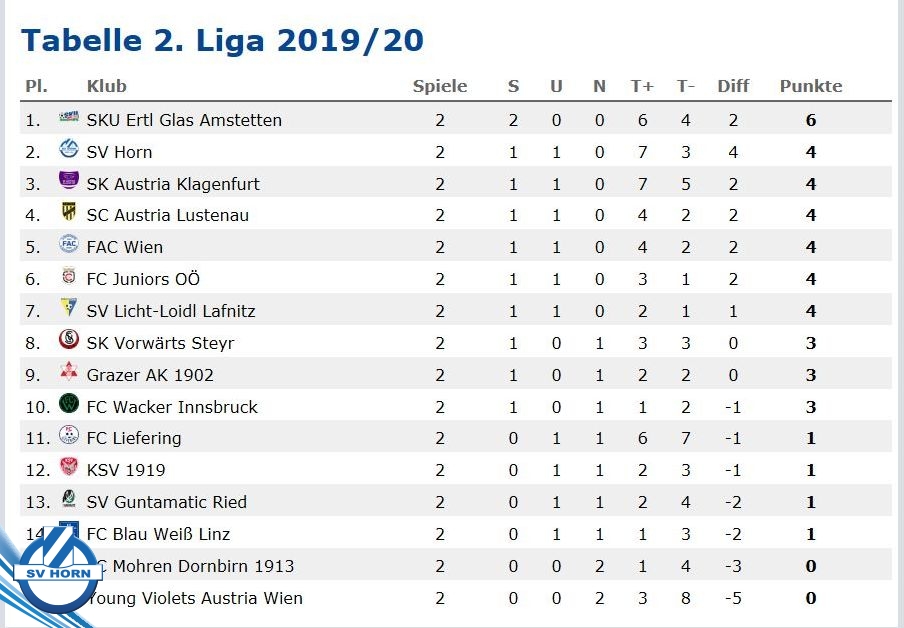904x628 pixels.
Task: Click the Young Violets Austria Wien entry
Action: pyautogui.click(x=194, y=598)
